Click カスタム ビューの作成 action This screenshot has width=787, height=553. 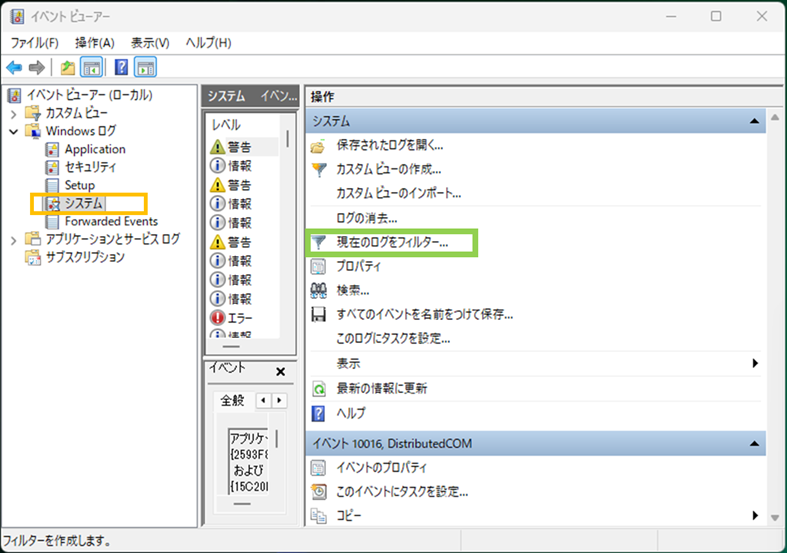coord(388,170)
